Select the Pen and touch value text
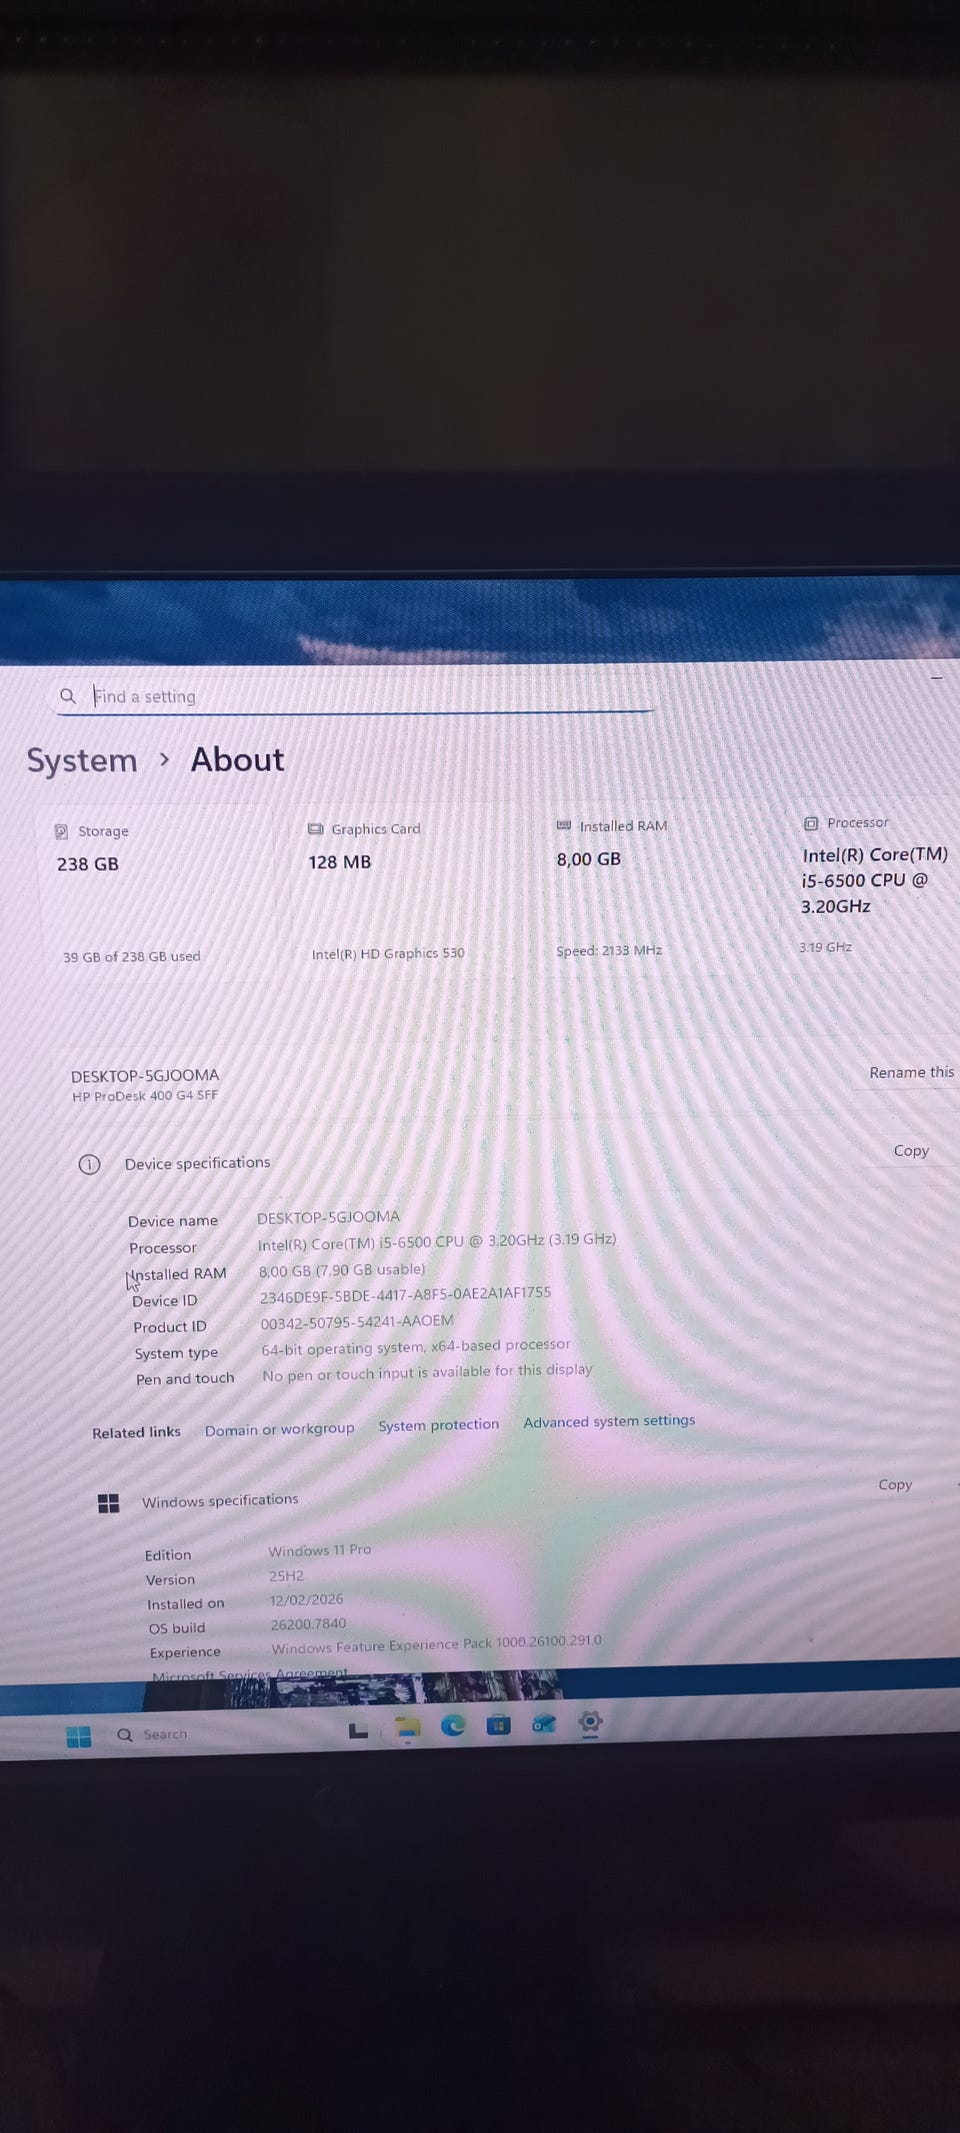This screenshot has height=2133, width=960. [x=427, y=1373]
